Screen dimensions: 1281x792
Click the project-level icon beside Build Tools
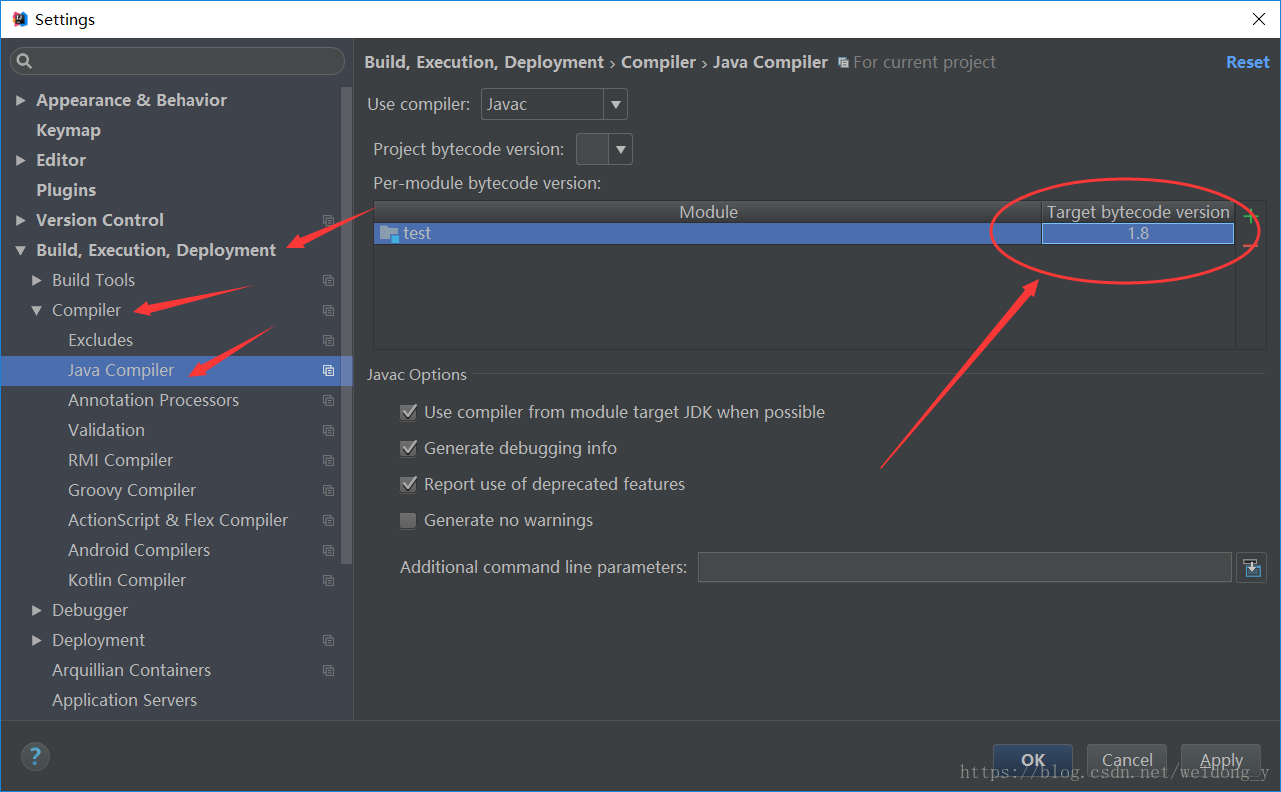point(328,280)
